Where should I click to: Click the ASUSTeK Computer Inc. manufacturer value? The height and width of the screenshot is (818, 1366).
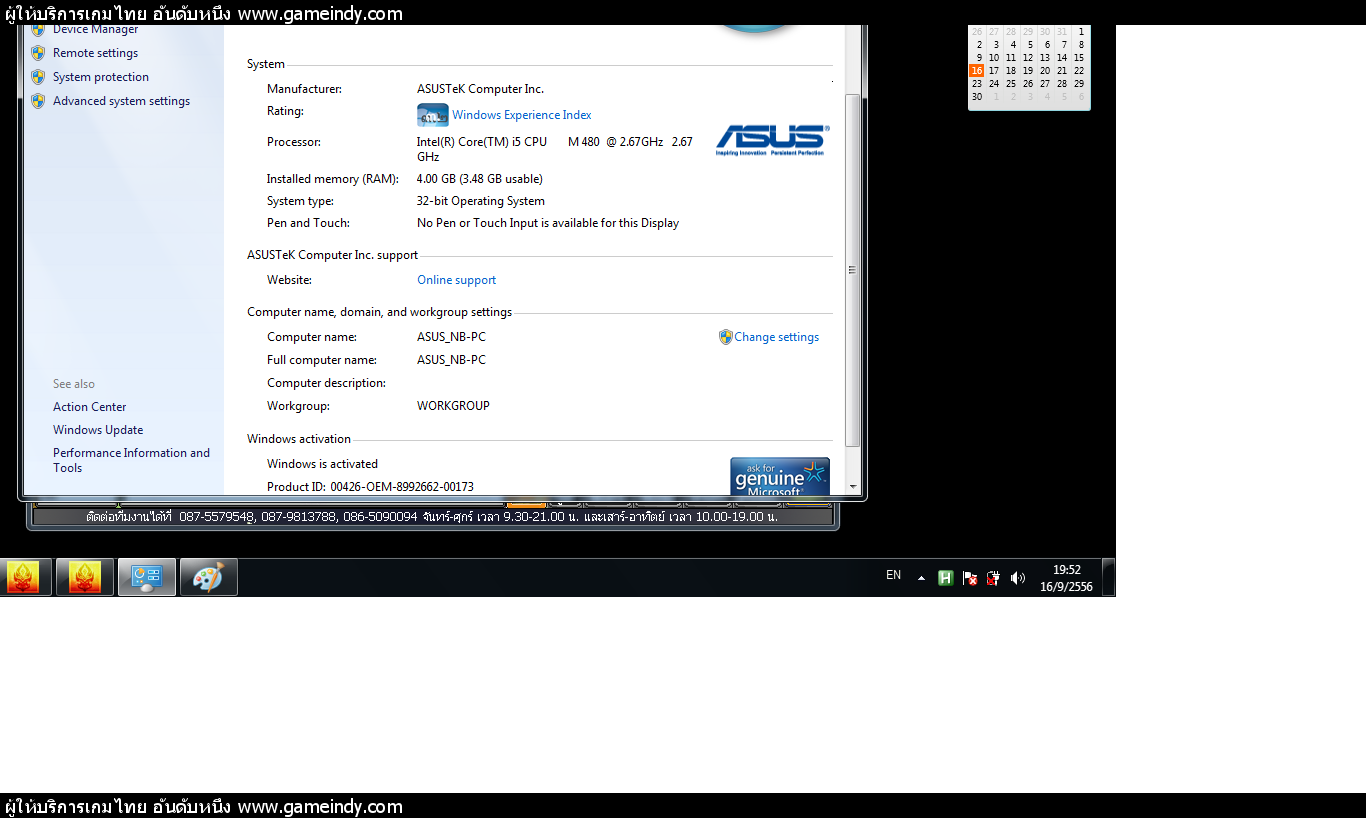[x=480, y=89]
